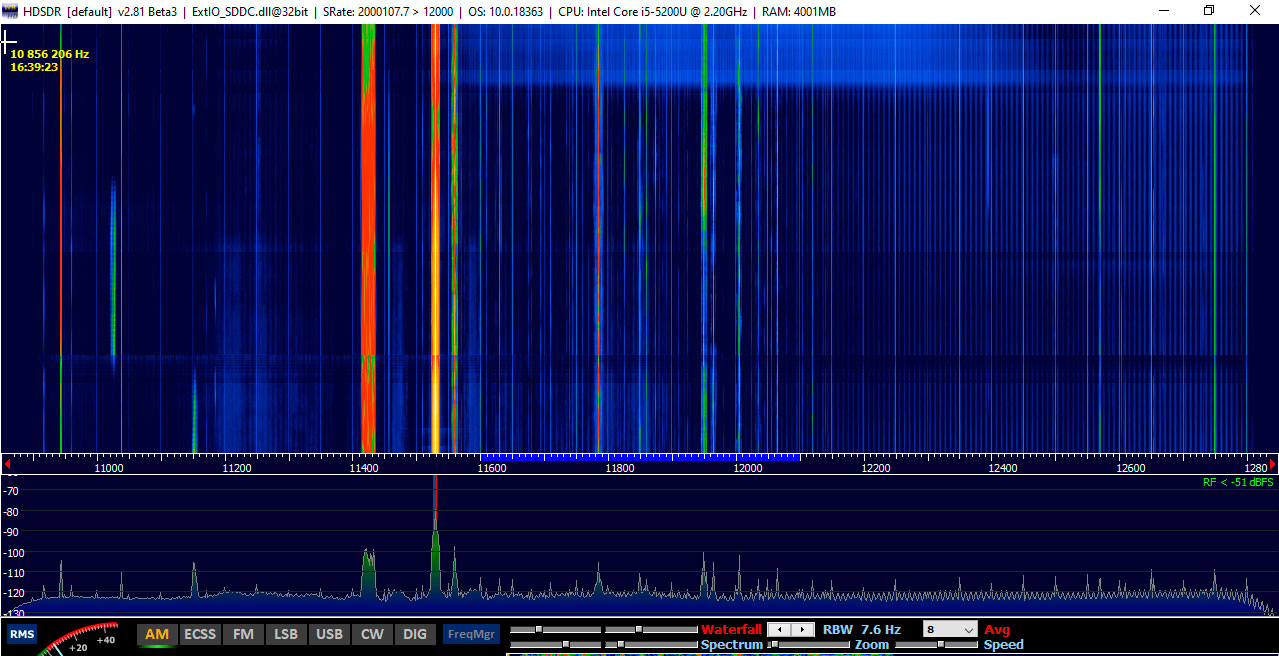Viewport: 1279px width, 656px height.
Task: Open the averaging value dropdown showing 8
Action: [x=950, y=630]
